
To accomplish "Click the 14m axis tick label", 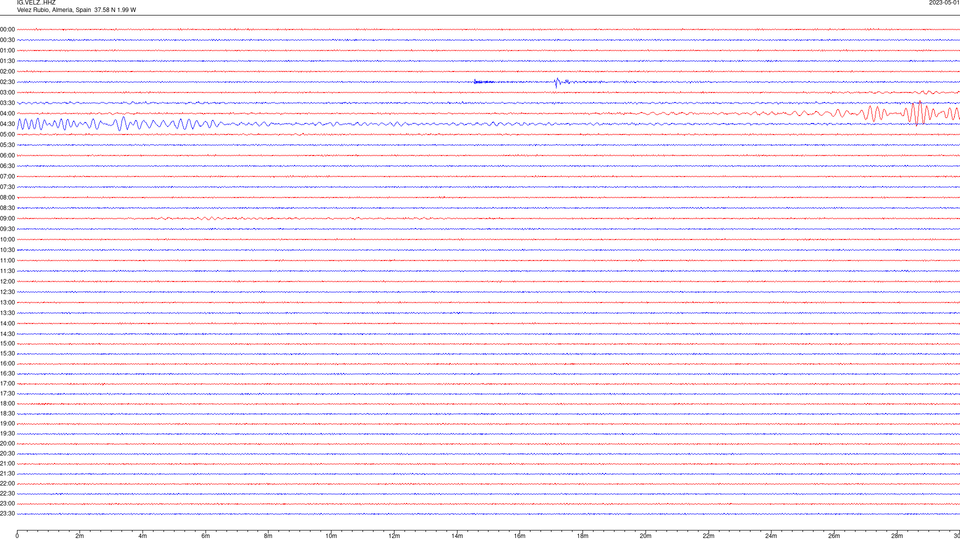I will coord(457,536).
